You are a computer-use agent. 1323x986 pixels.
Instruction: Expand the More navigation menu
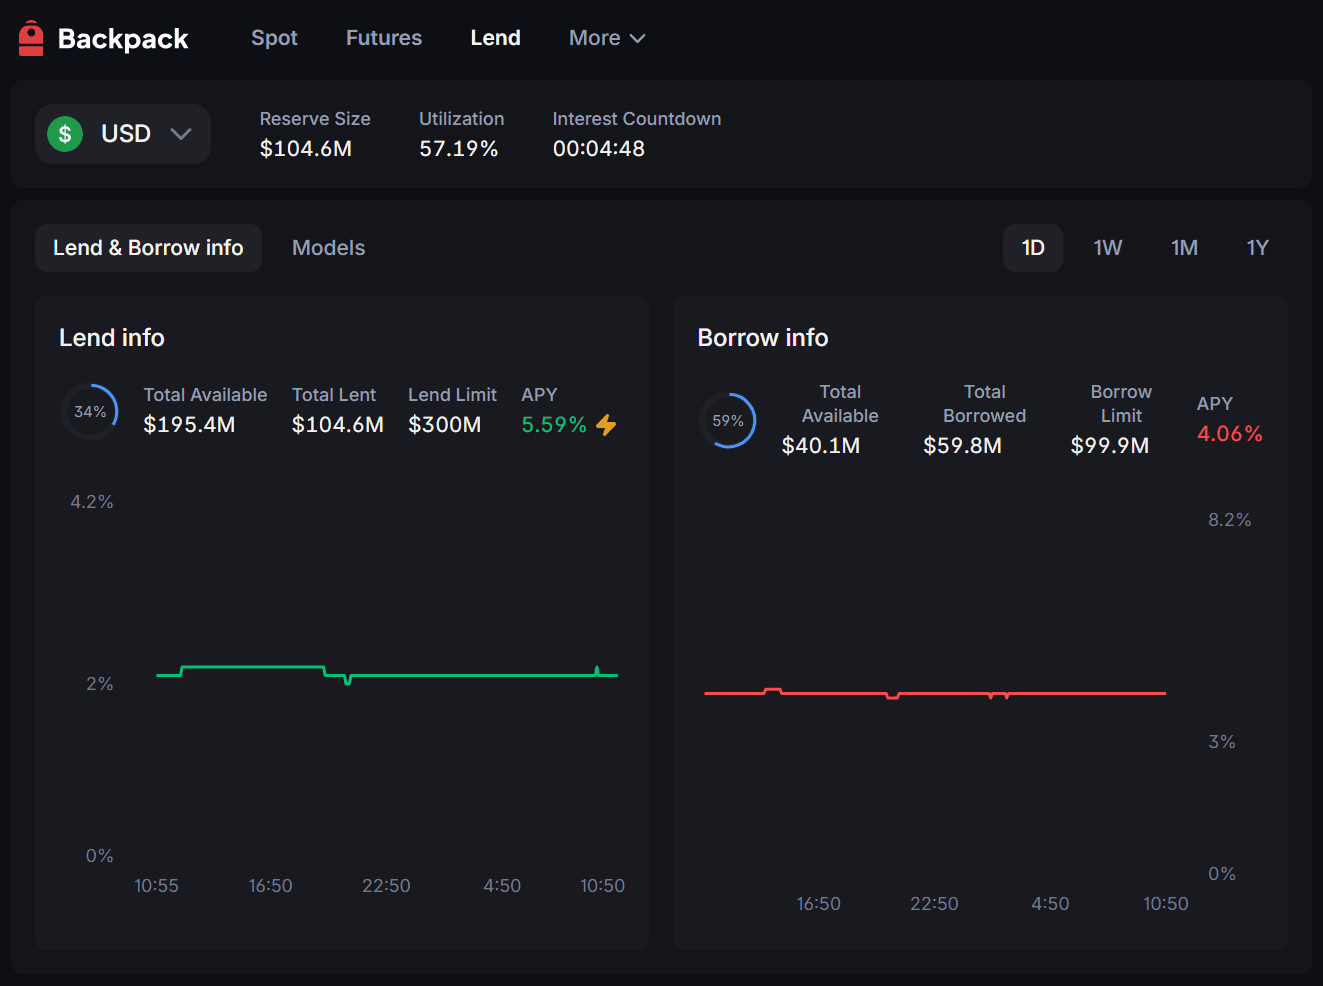coord(606,37)
